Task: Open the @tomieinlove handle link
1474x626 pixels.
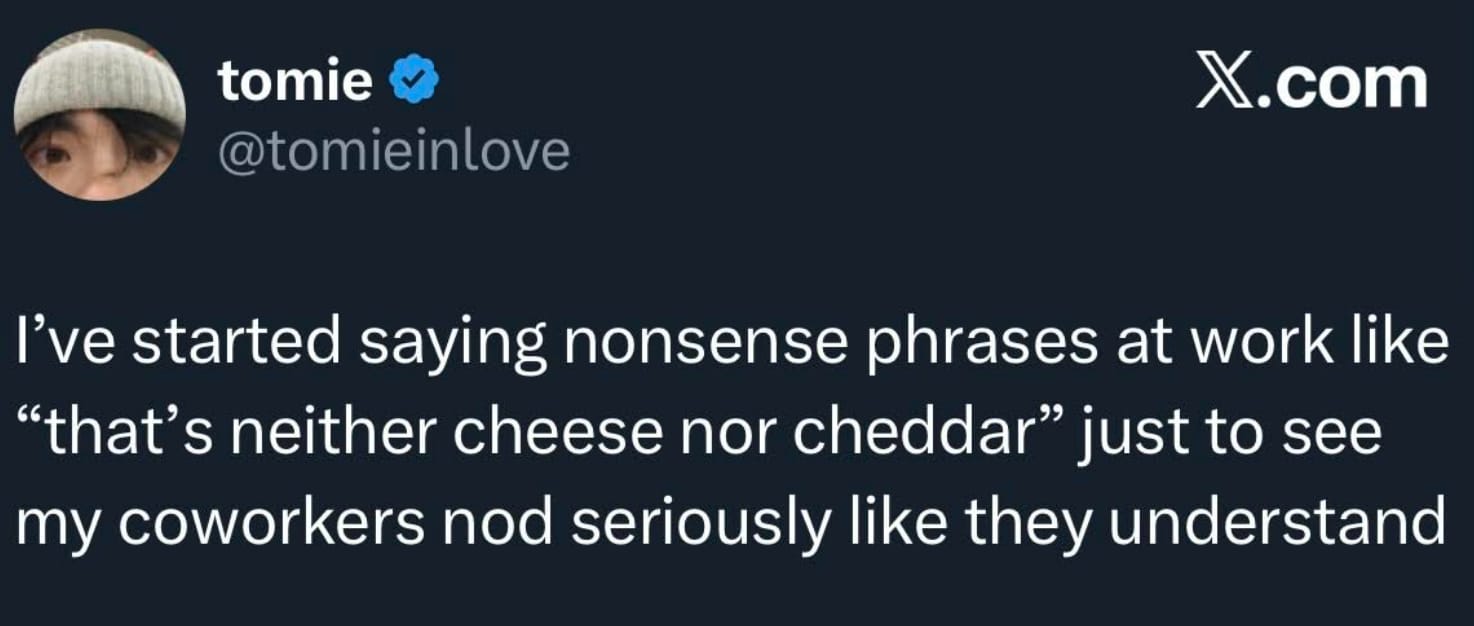Action: [x=394, y=152]
